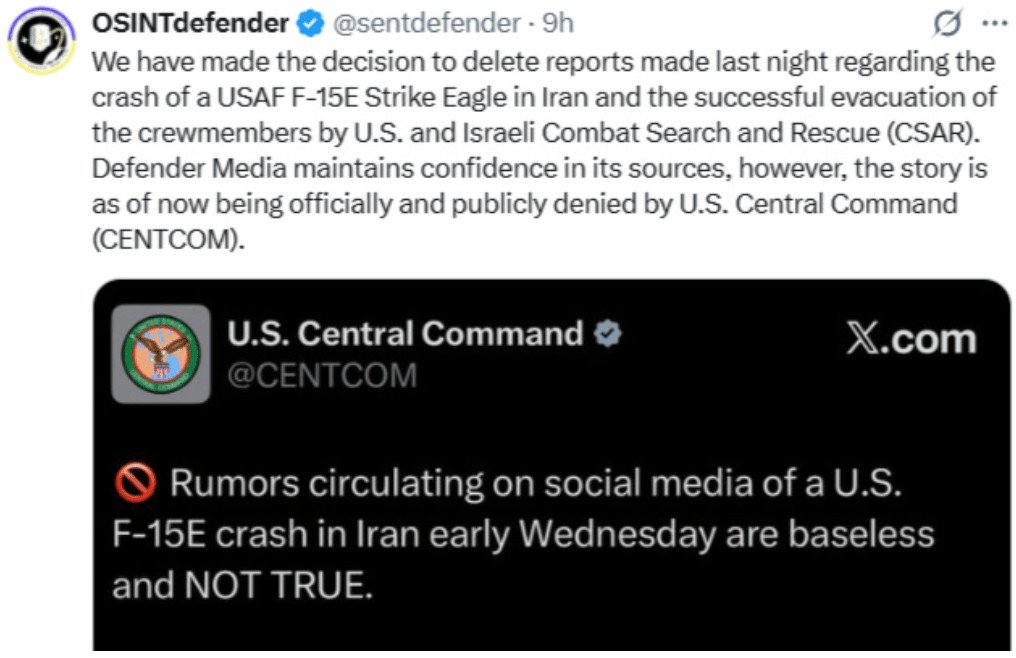Open the OSINTdefender display name link
The width and height of the screenshot is (1016, 658).
190,22
